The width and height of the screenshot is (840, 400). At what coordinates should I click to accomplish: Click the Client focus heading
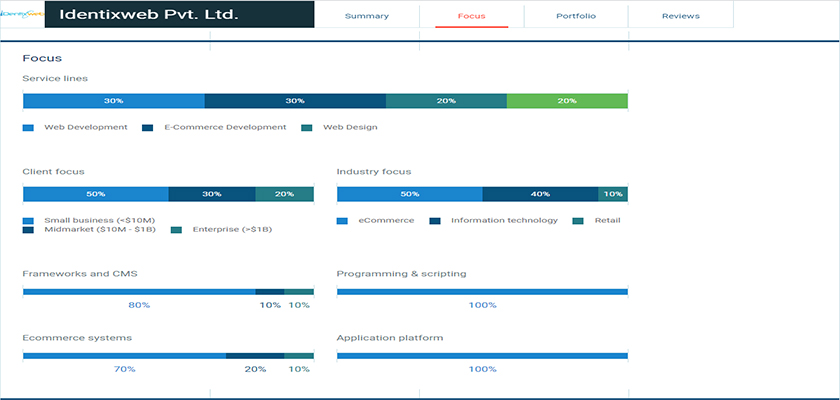(54, 172)
